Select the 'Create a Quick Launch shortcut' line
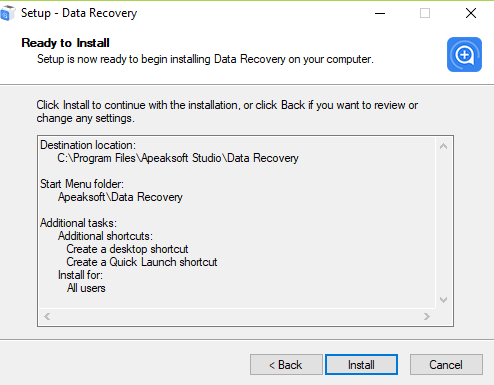This screenshot has width=494, height=385. pyautogui.click(x=142, y=262)
